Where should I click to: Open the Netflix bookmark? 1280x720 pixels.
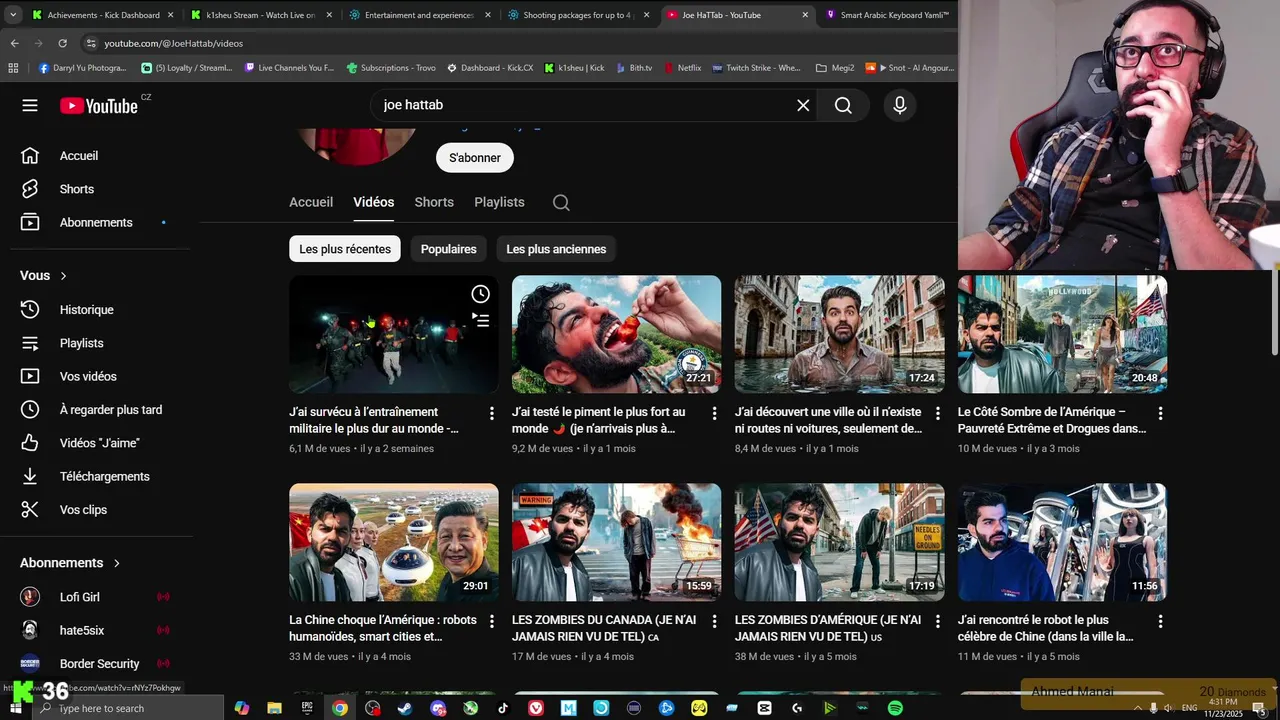pos(682,68)
